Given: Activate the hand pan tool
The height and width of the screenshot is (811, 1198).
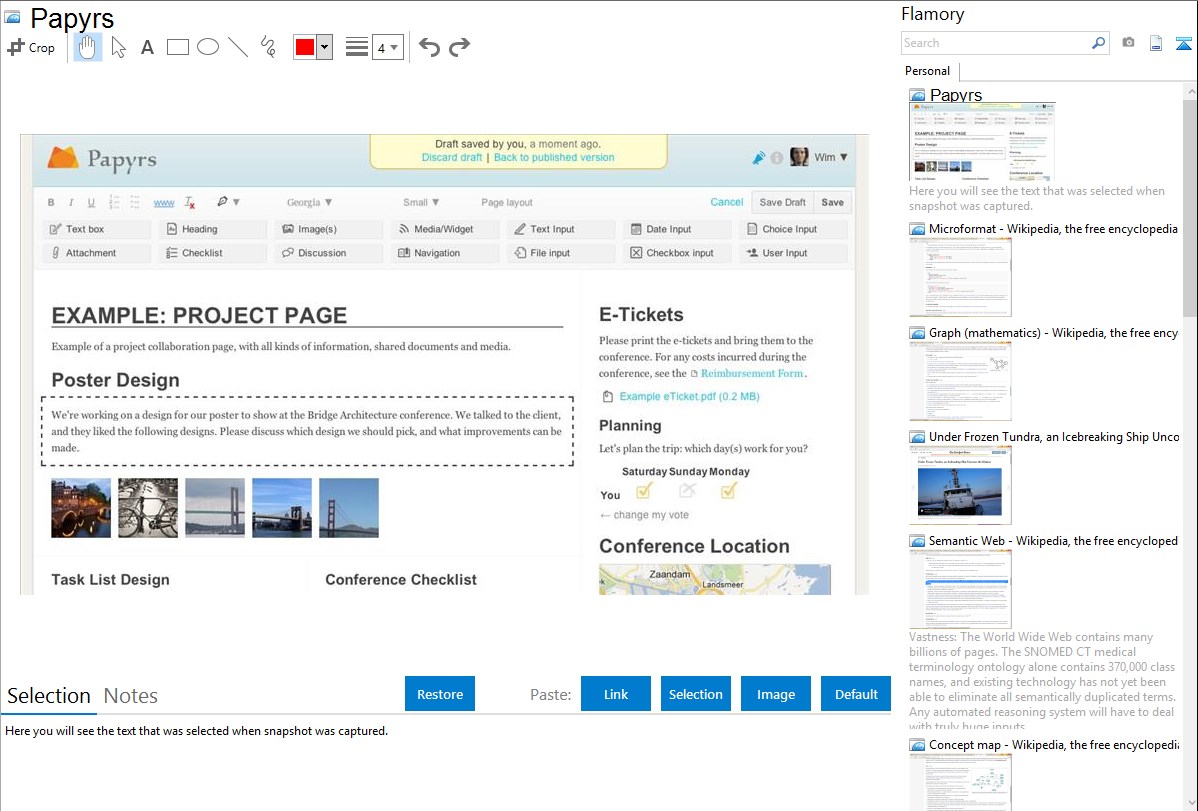Looking at the screenshot, I should (88, 47).
